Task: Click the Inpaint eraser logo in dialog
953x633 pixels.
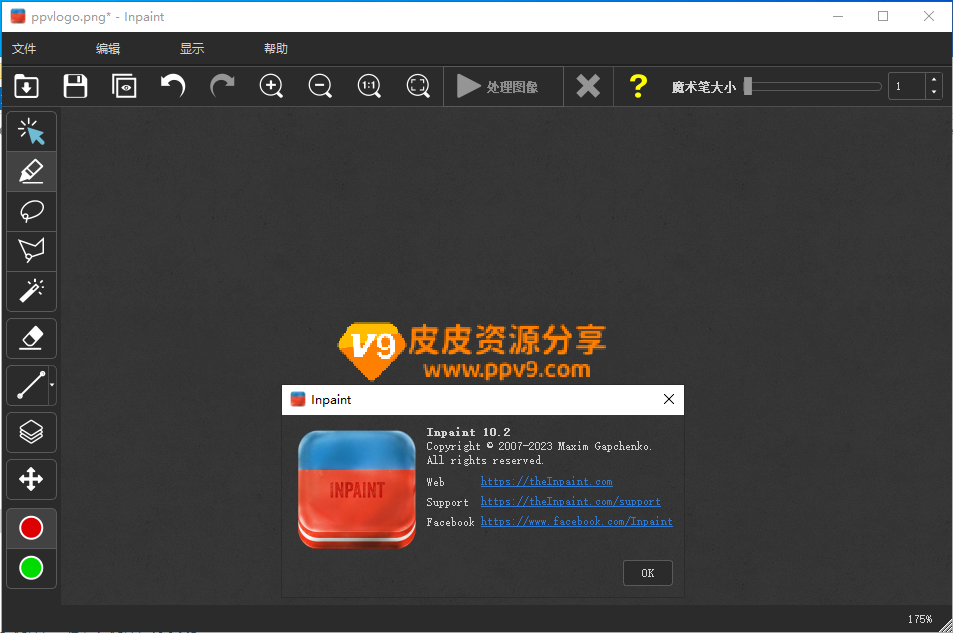Action: (357, 489)
